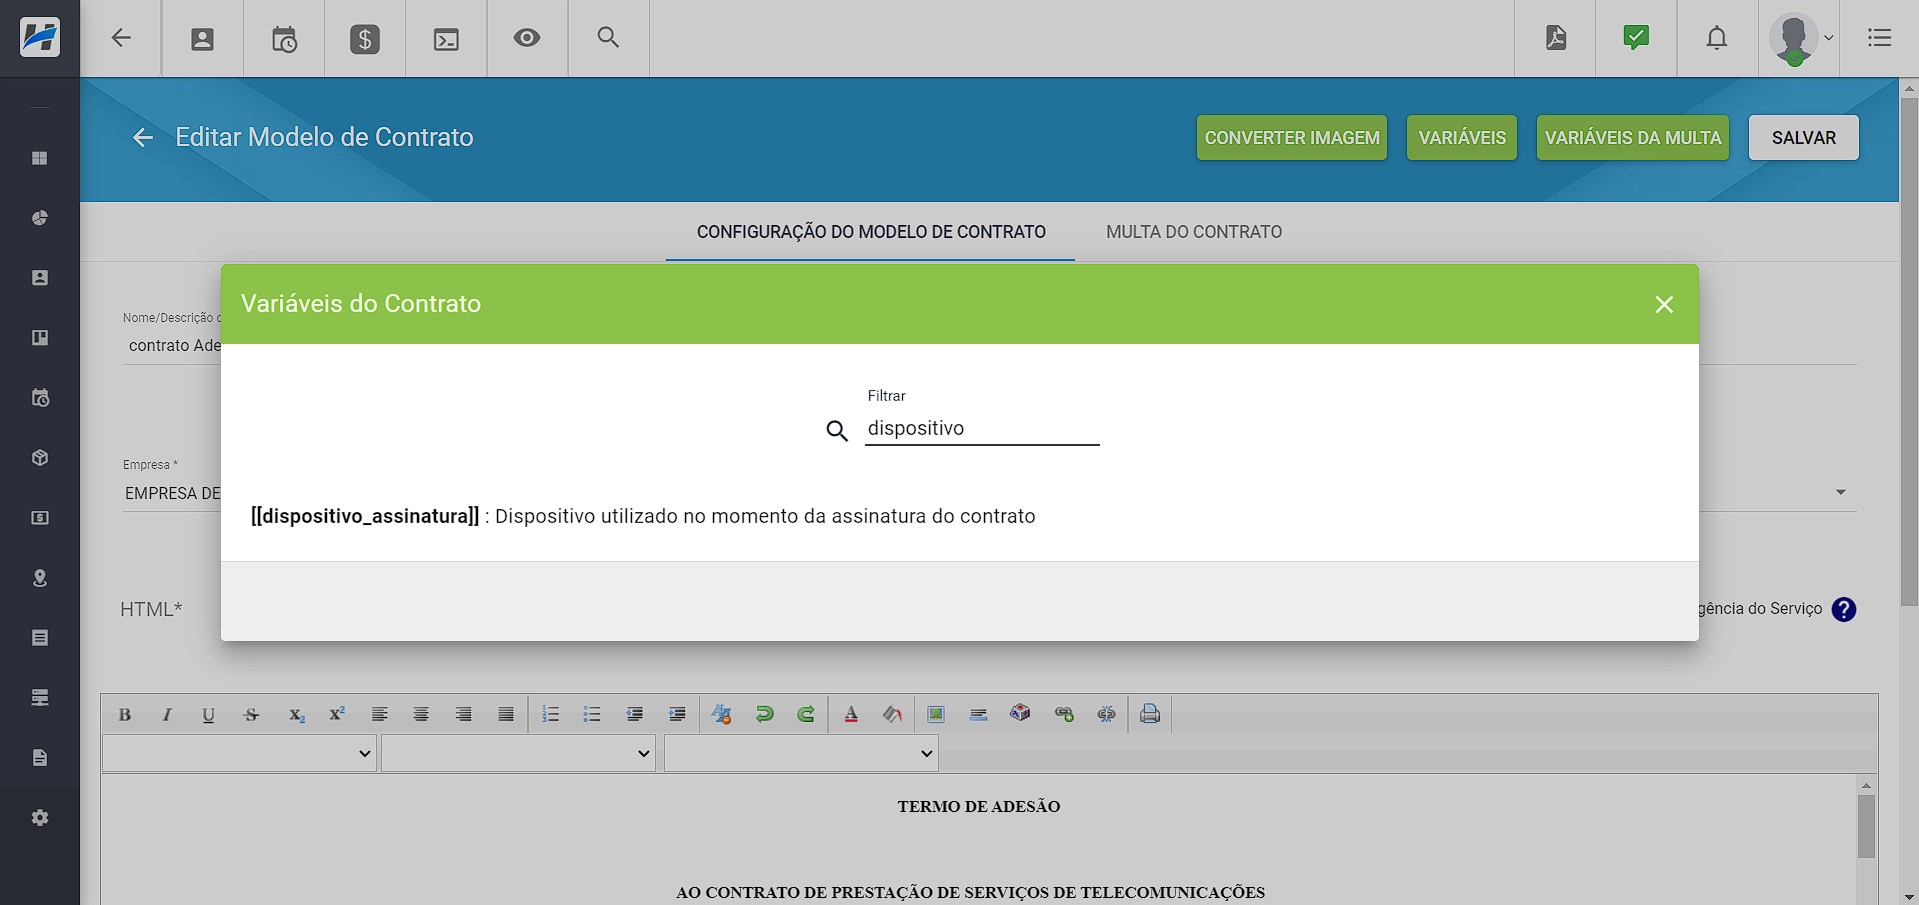Click the remove formatting icon
Image resolution: width=1919 pixels, height=905 pixels.
722,714
